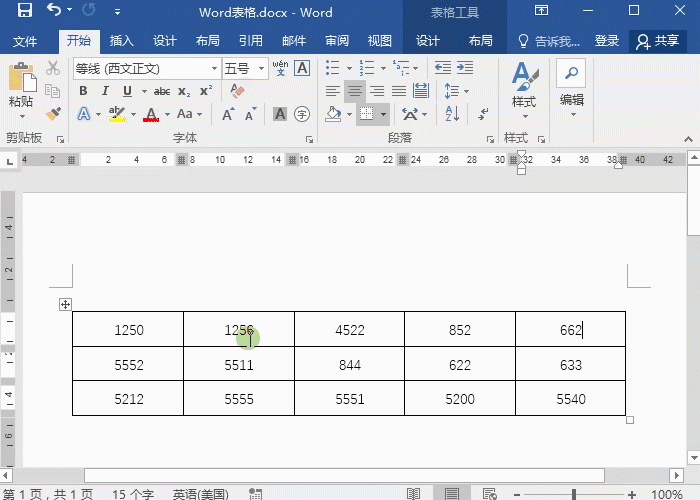Click 登录 (Sign in)
The image size is (700, 500).
[x=607, y=41]
